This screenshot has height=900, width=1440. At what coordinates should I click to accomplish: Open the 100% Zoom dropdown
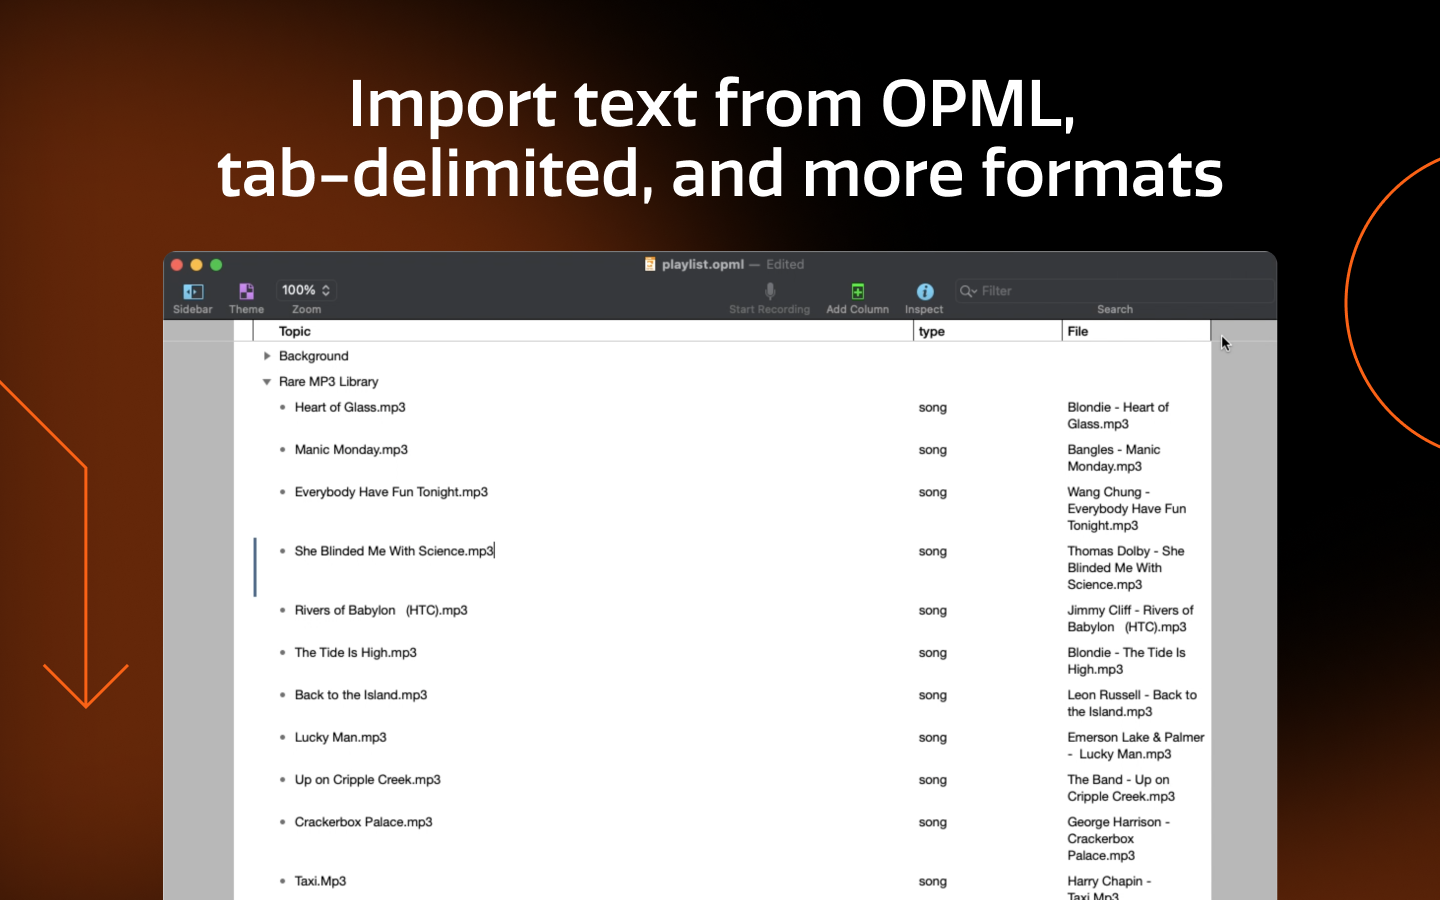306,290
